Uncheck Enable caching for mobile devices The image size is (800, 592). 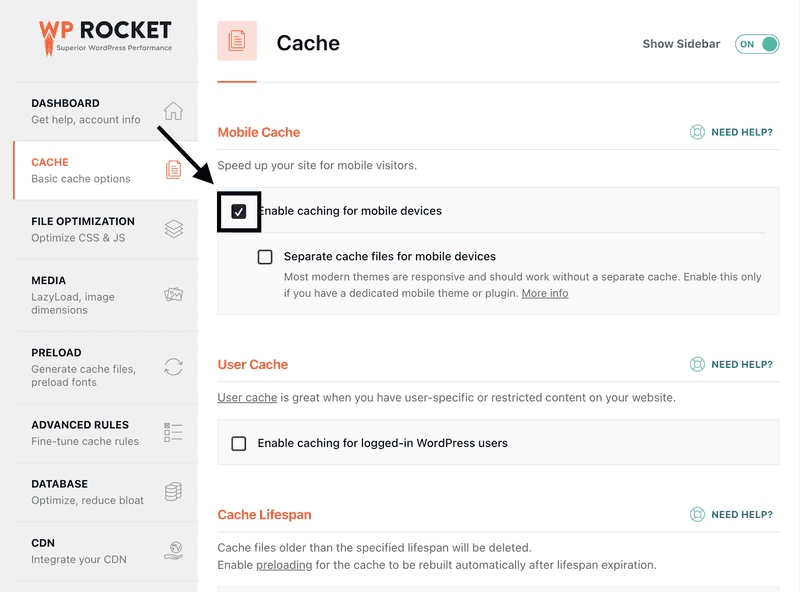click(x=239, y=211)
